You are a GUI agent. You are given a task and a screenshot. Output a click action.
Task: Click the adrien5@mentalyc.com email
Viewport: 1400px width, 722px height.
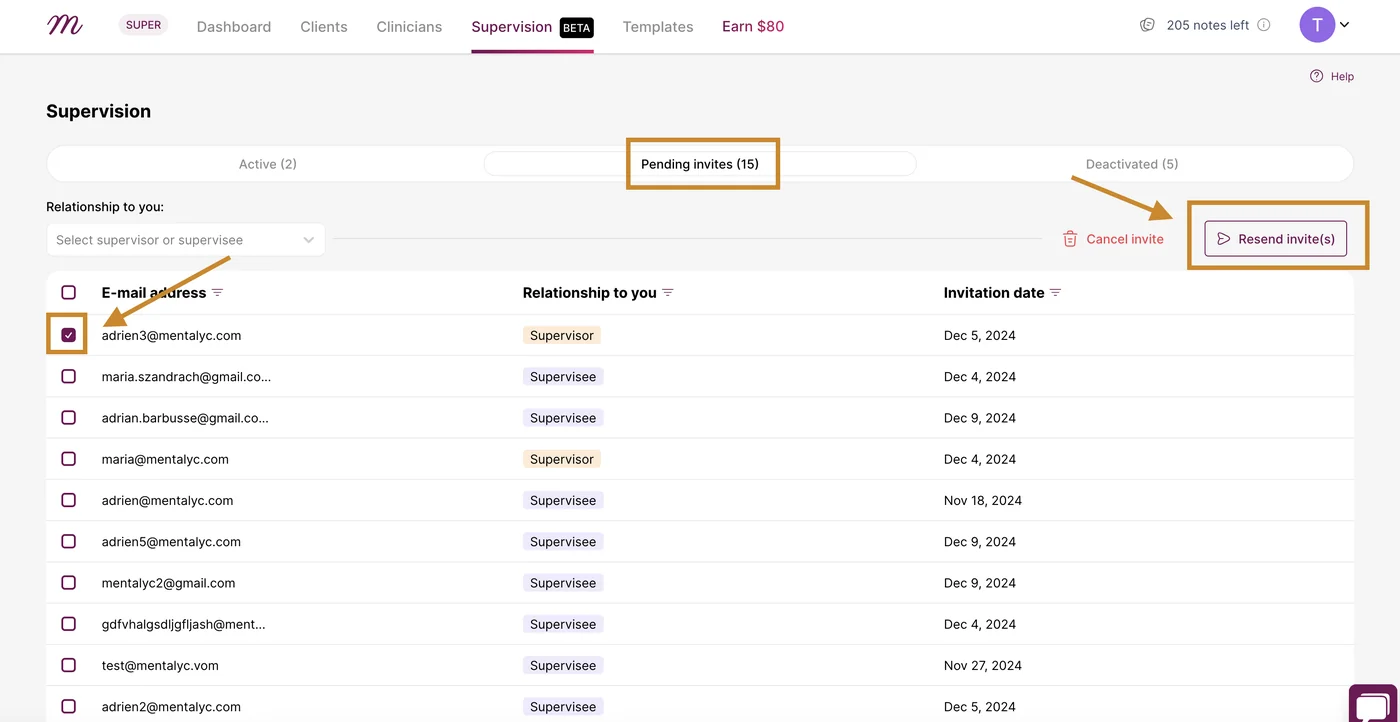[171, 542]
